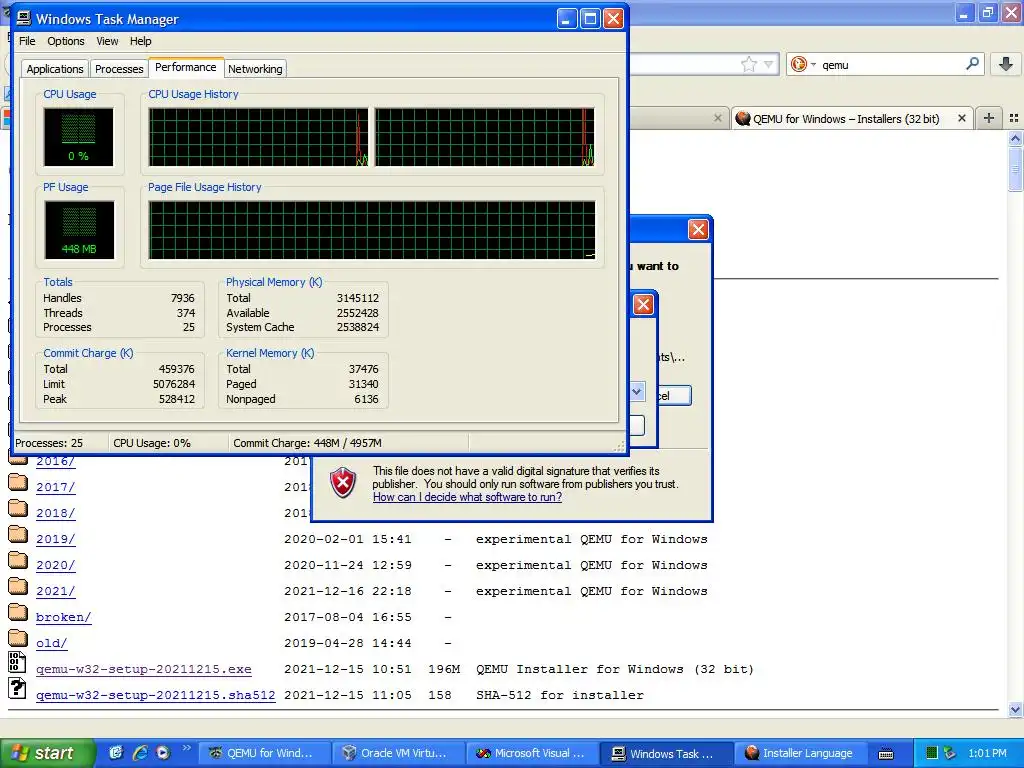Download qemu-w32-setup-20211215.exe
1024x768 pixels.
(x=144, y=669)
